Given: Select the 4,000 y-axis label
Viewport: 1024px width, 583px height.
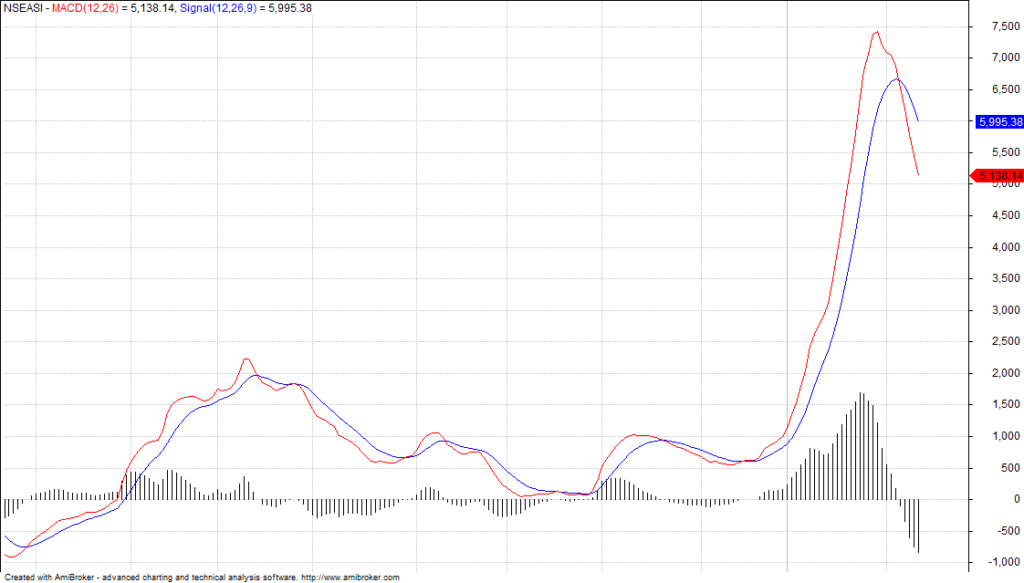Looking at the screenshot, I should (1003, 247).
